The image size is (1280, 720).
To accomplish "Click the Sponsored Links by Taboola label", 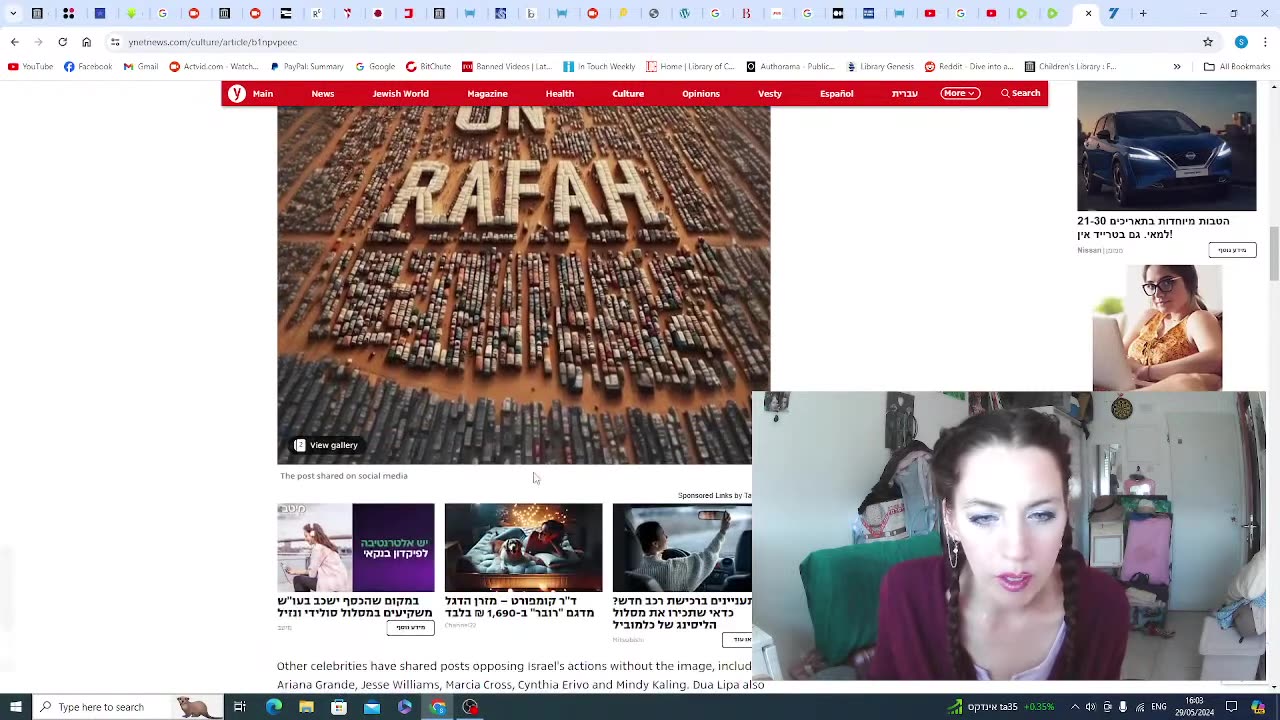I will (714, 495).
